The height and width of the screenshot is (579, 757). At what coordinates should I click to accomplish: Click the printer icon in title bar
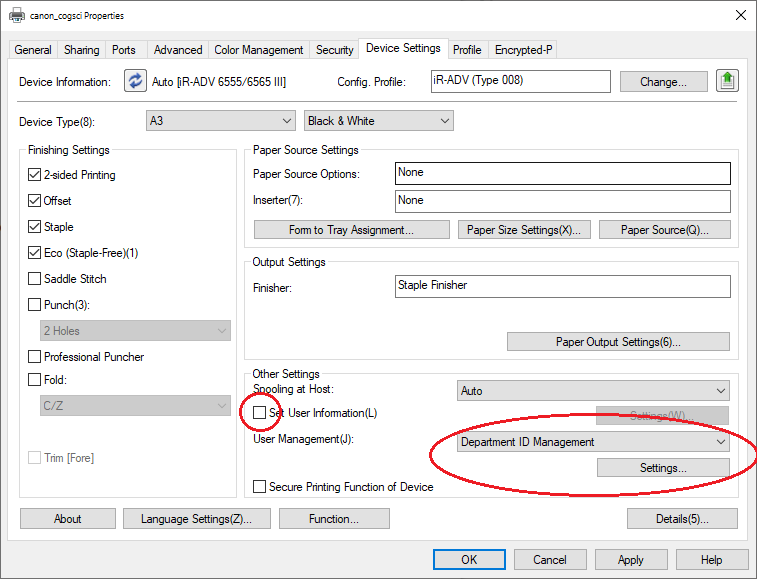tap(13, 16)
